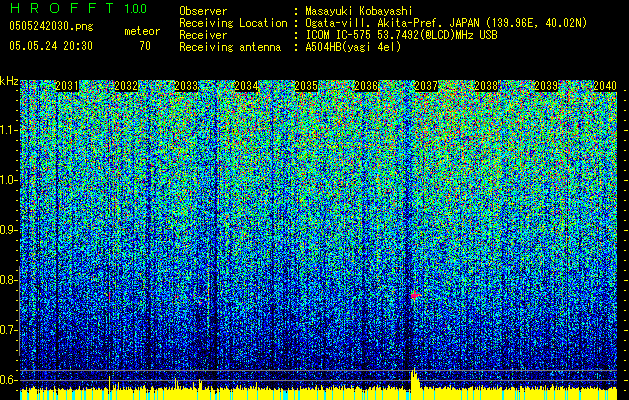Click the 2040 time marker

click(605, 86)
